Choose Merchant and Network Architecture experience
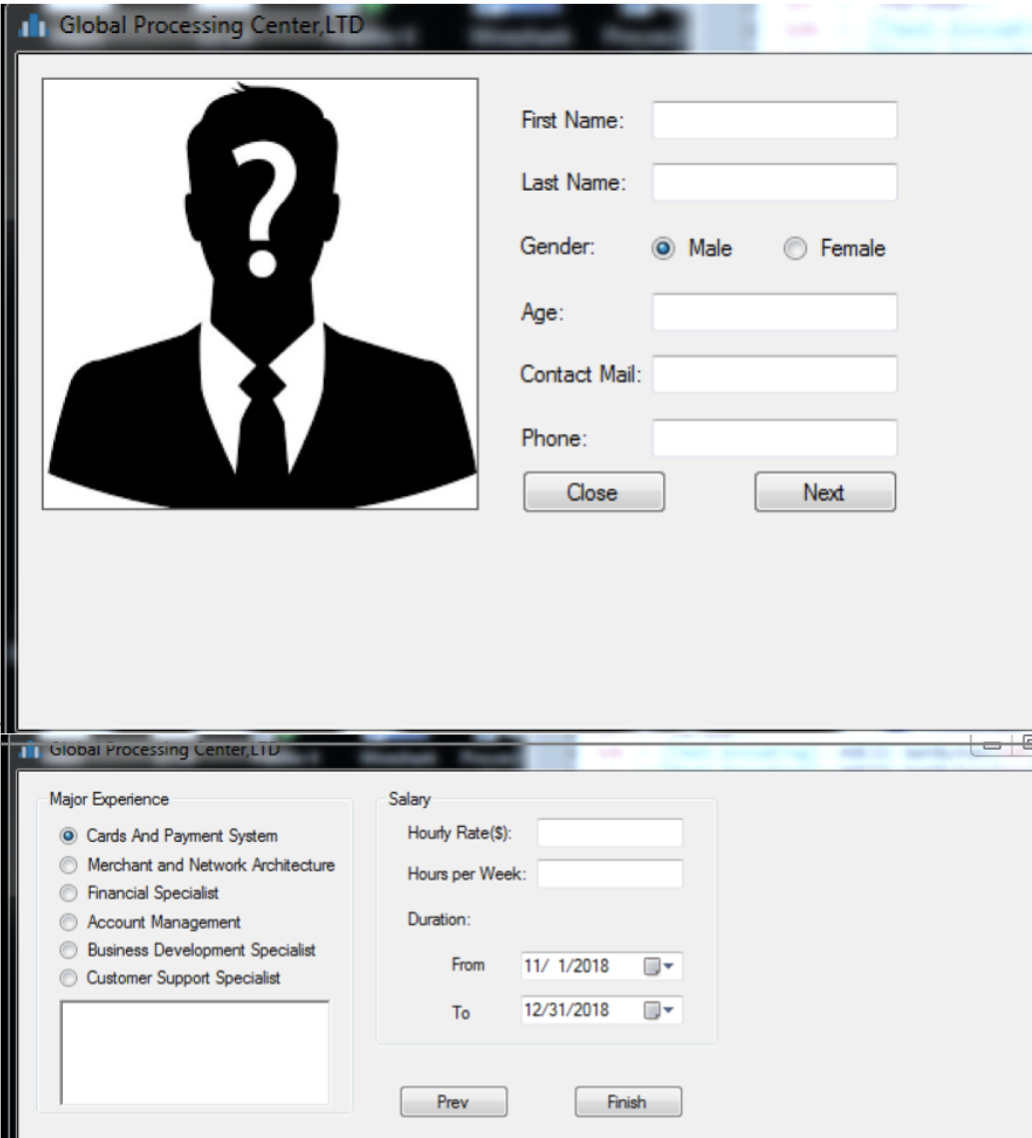1032x1138 pixels. click(69, 865)
